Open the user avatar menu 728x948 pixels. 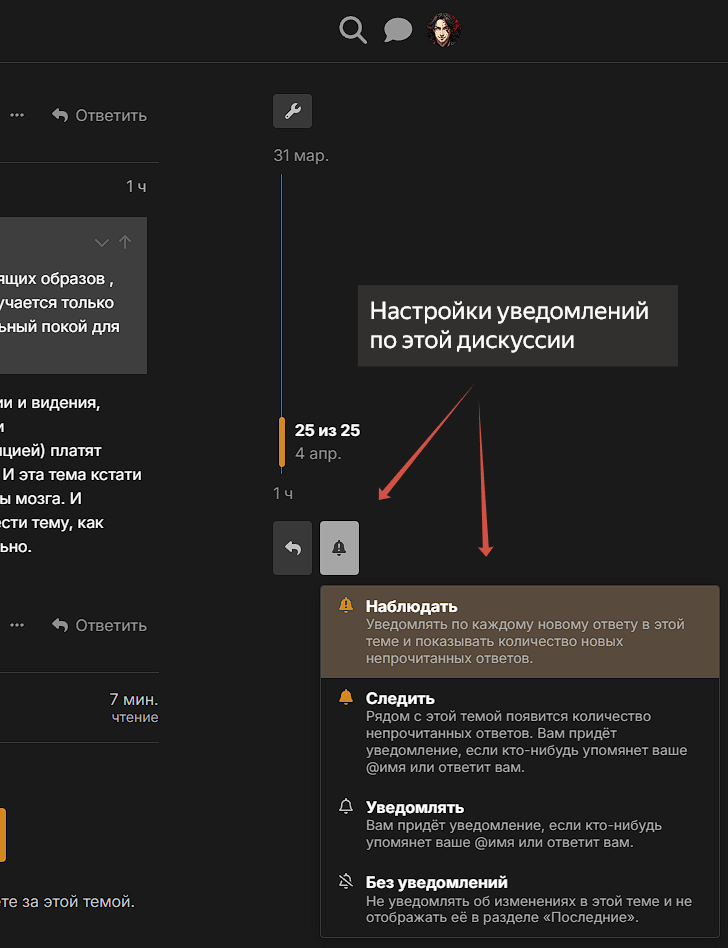pyautogui.click(x=444, y=31)
